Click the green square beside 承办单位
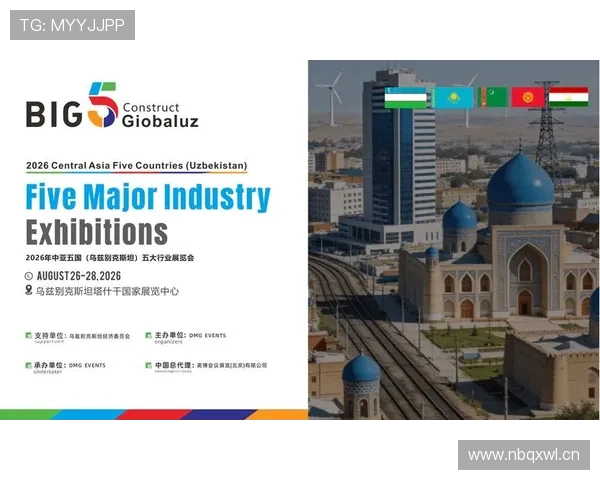600x480 pixels. pos(28,366)
